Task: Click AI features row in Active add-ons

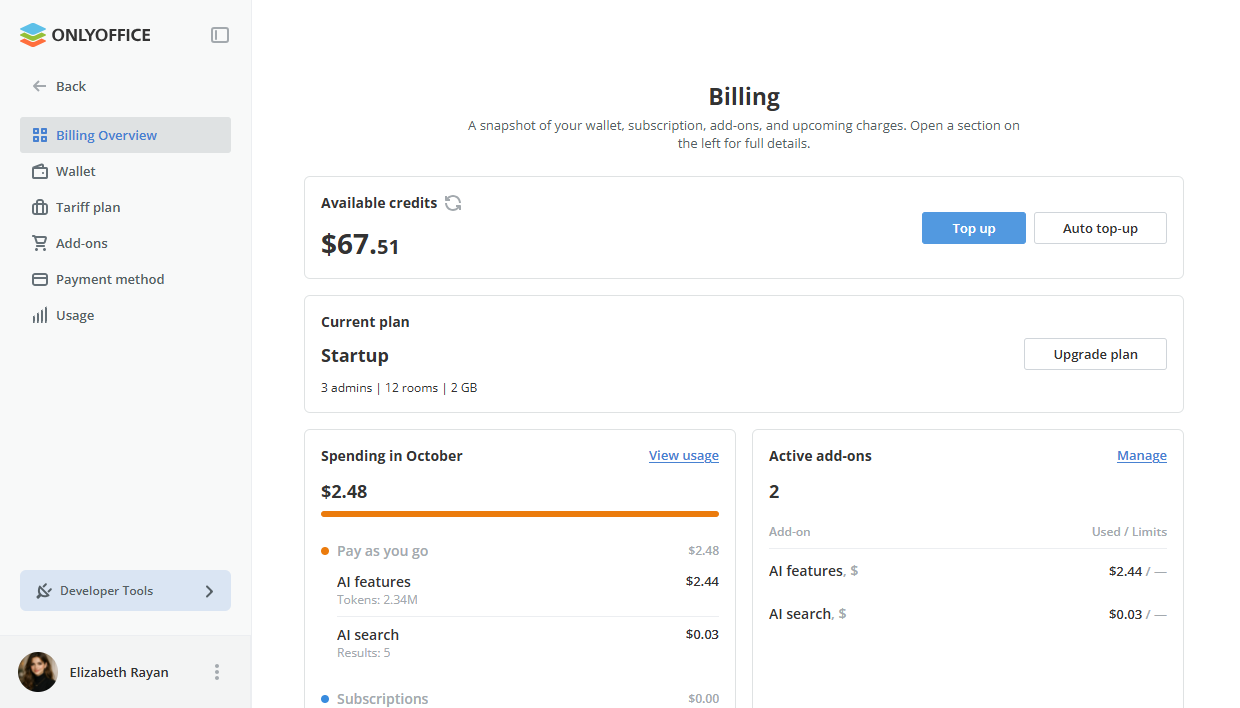Action: click(968, 571)
